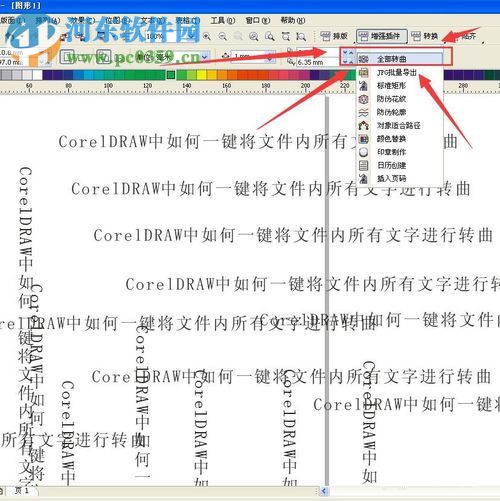This screenshot has width=500, height=501.
Task: Choose 颜色替换 in the plugin menu
Action: pos(400,139)
